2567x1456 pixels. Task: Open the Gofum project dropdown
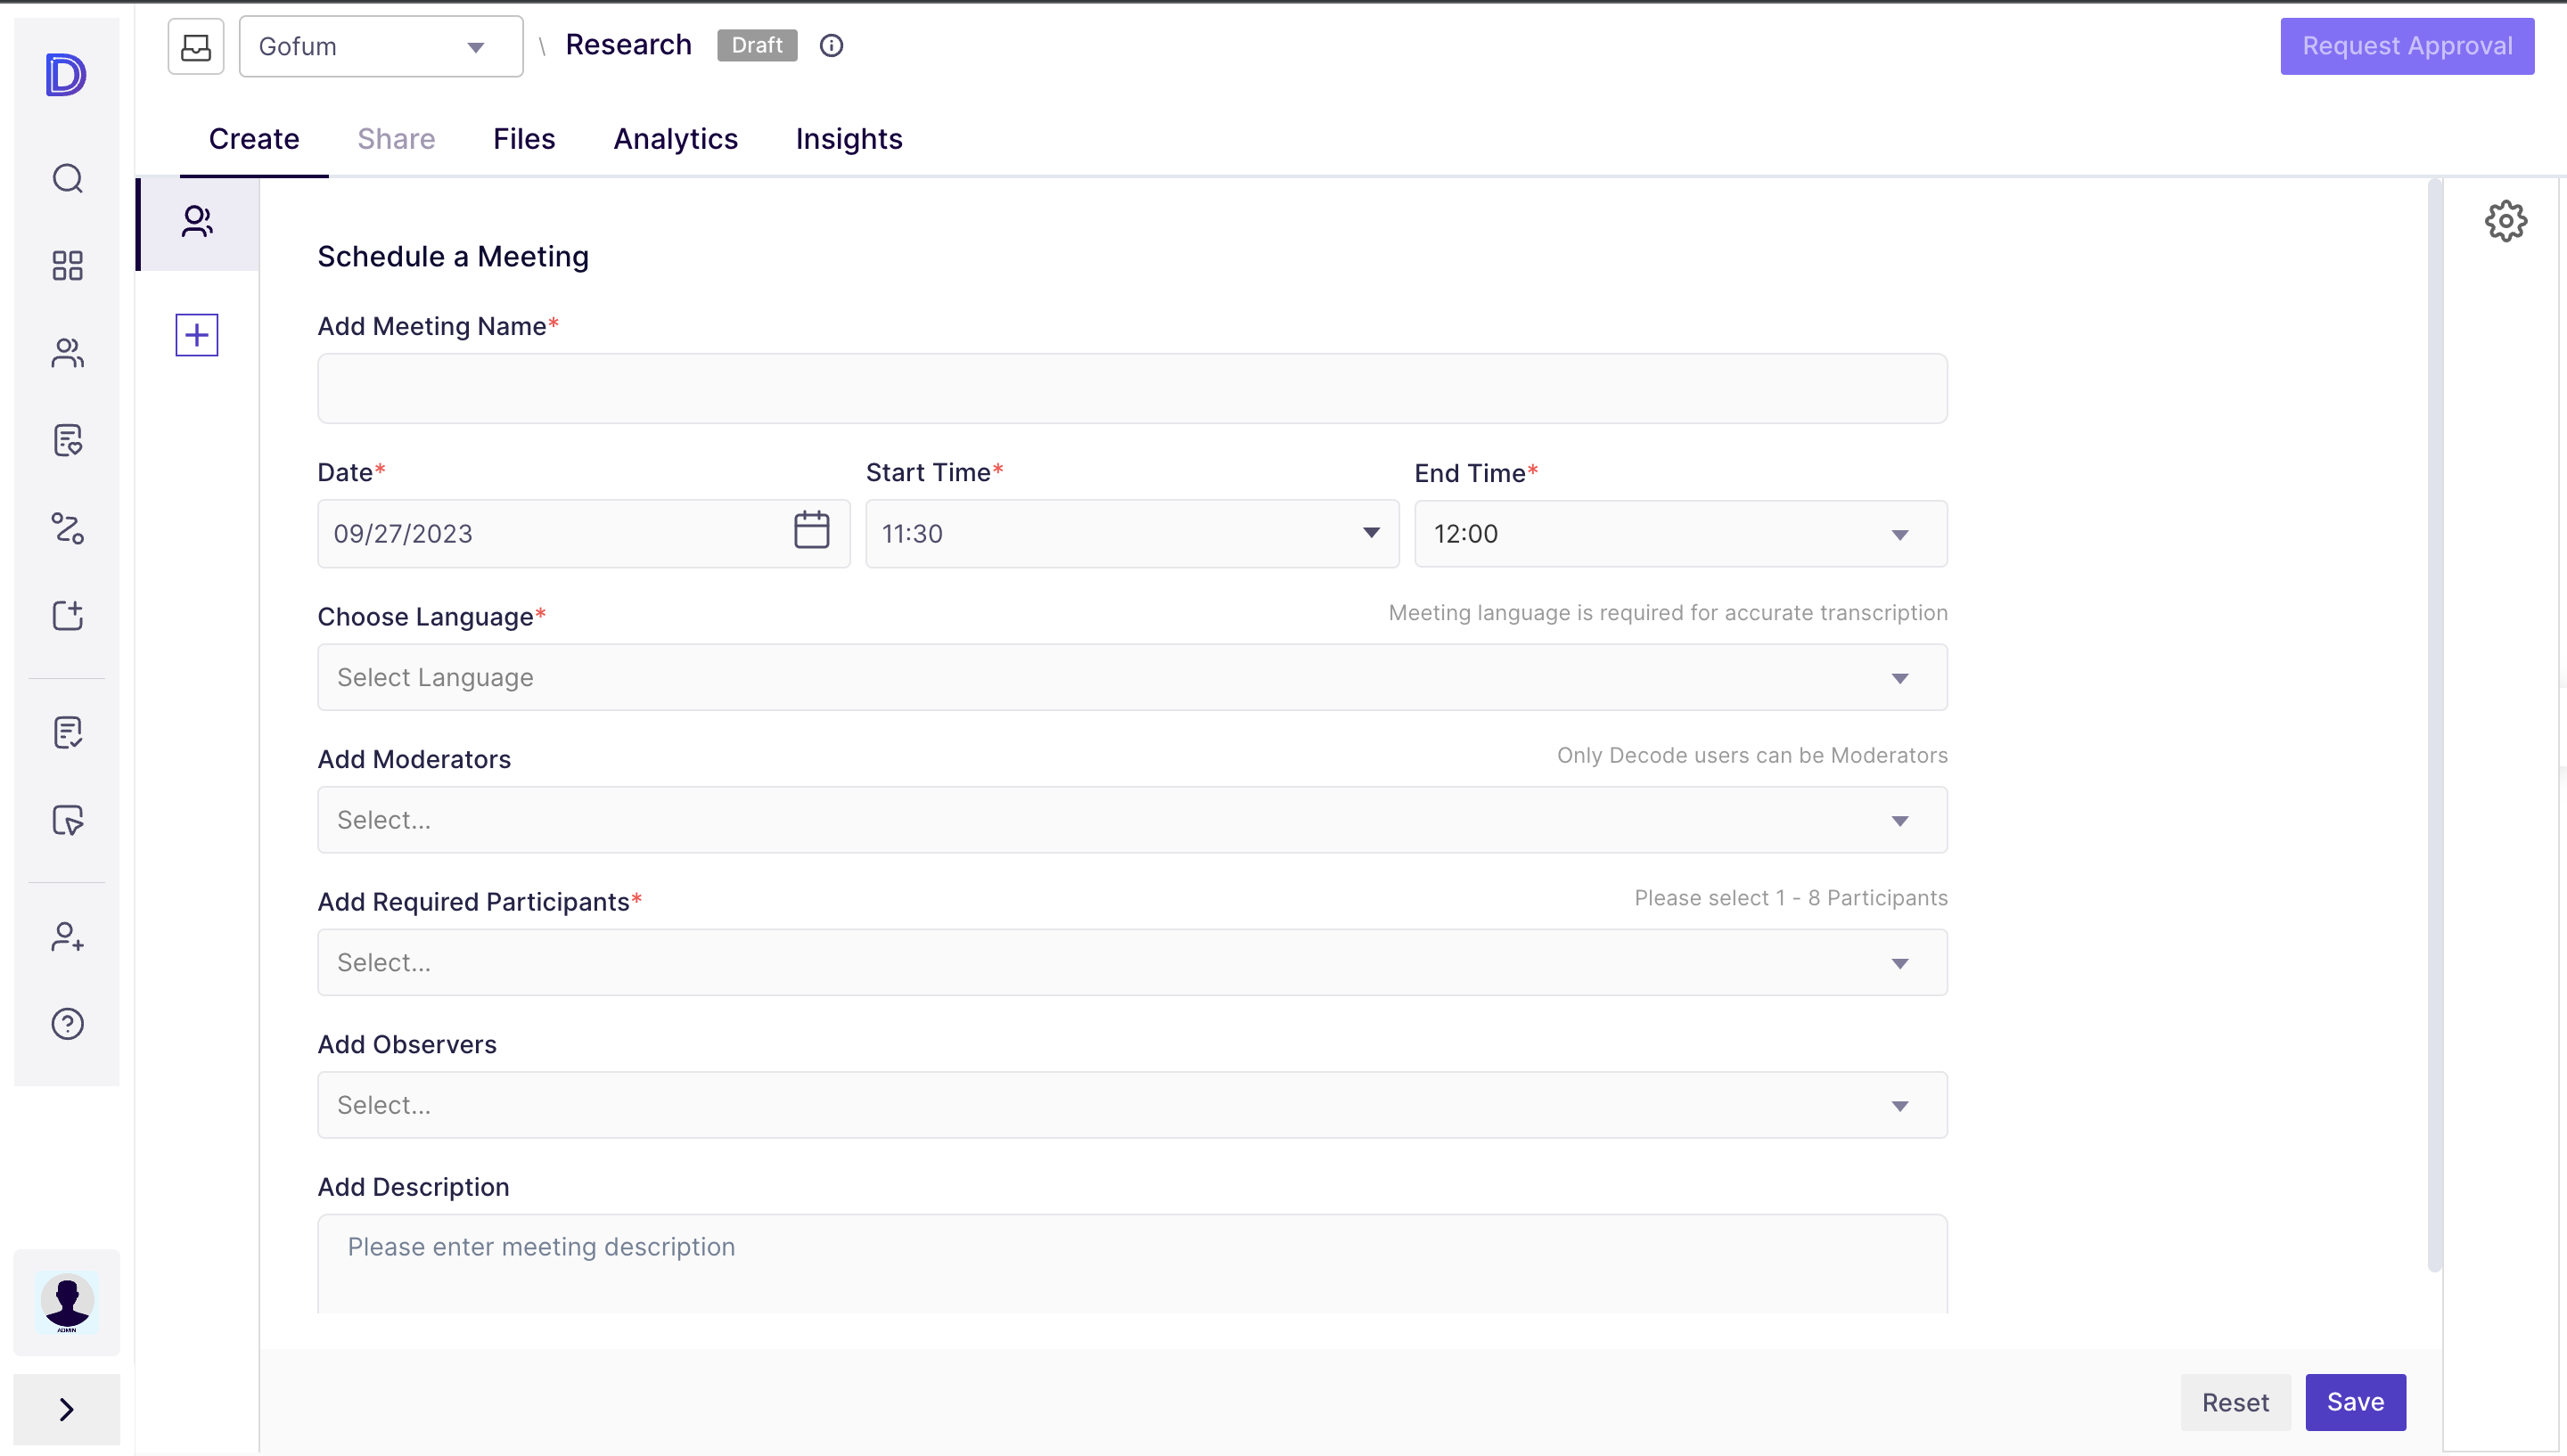click(380, 46)
